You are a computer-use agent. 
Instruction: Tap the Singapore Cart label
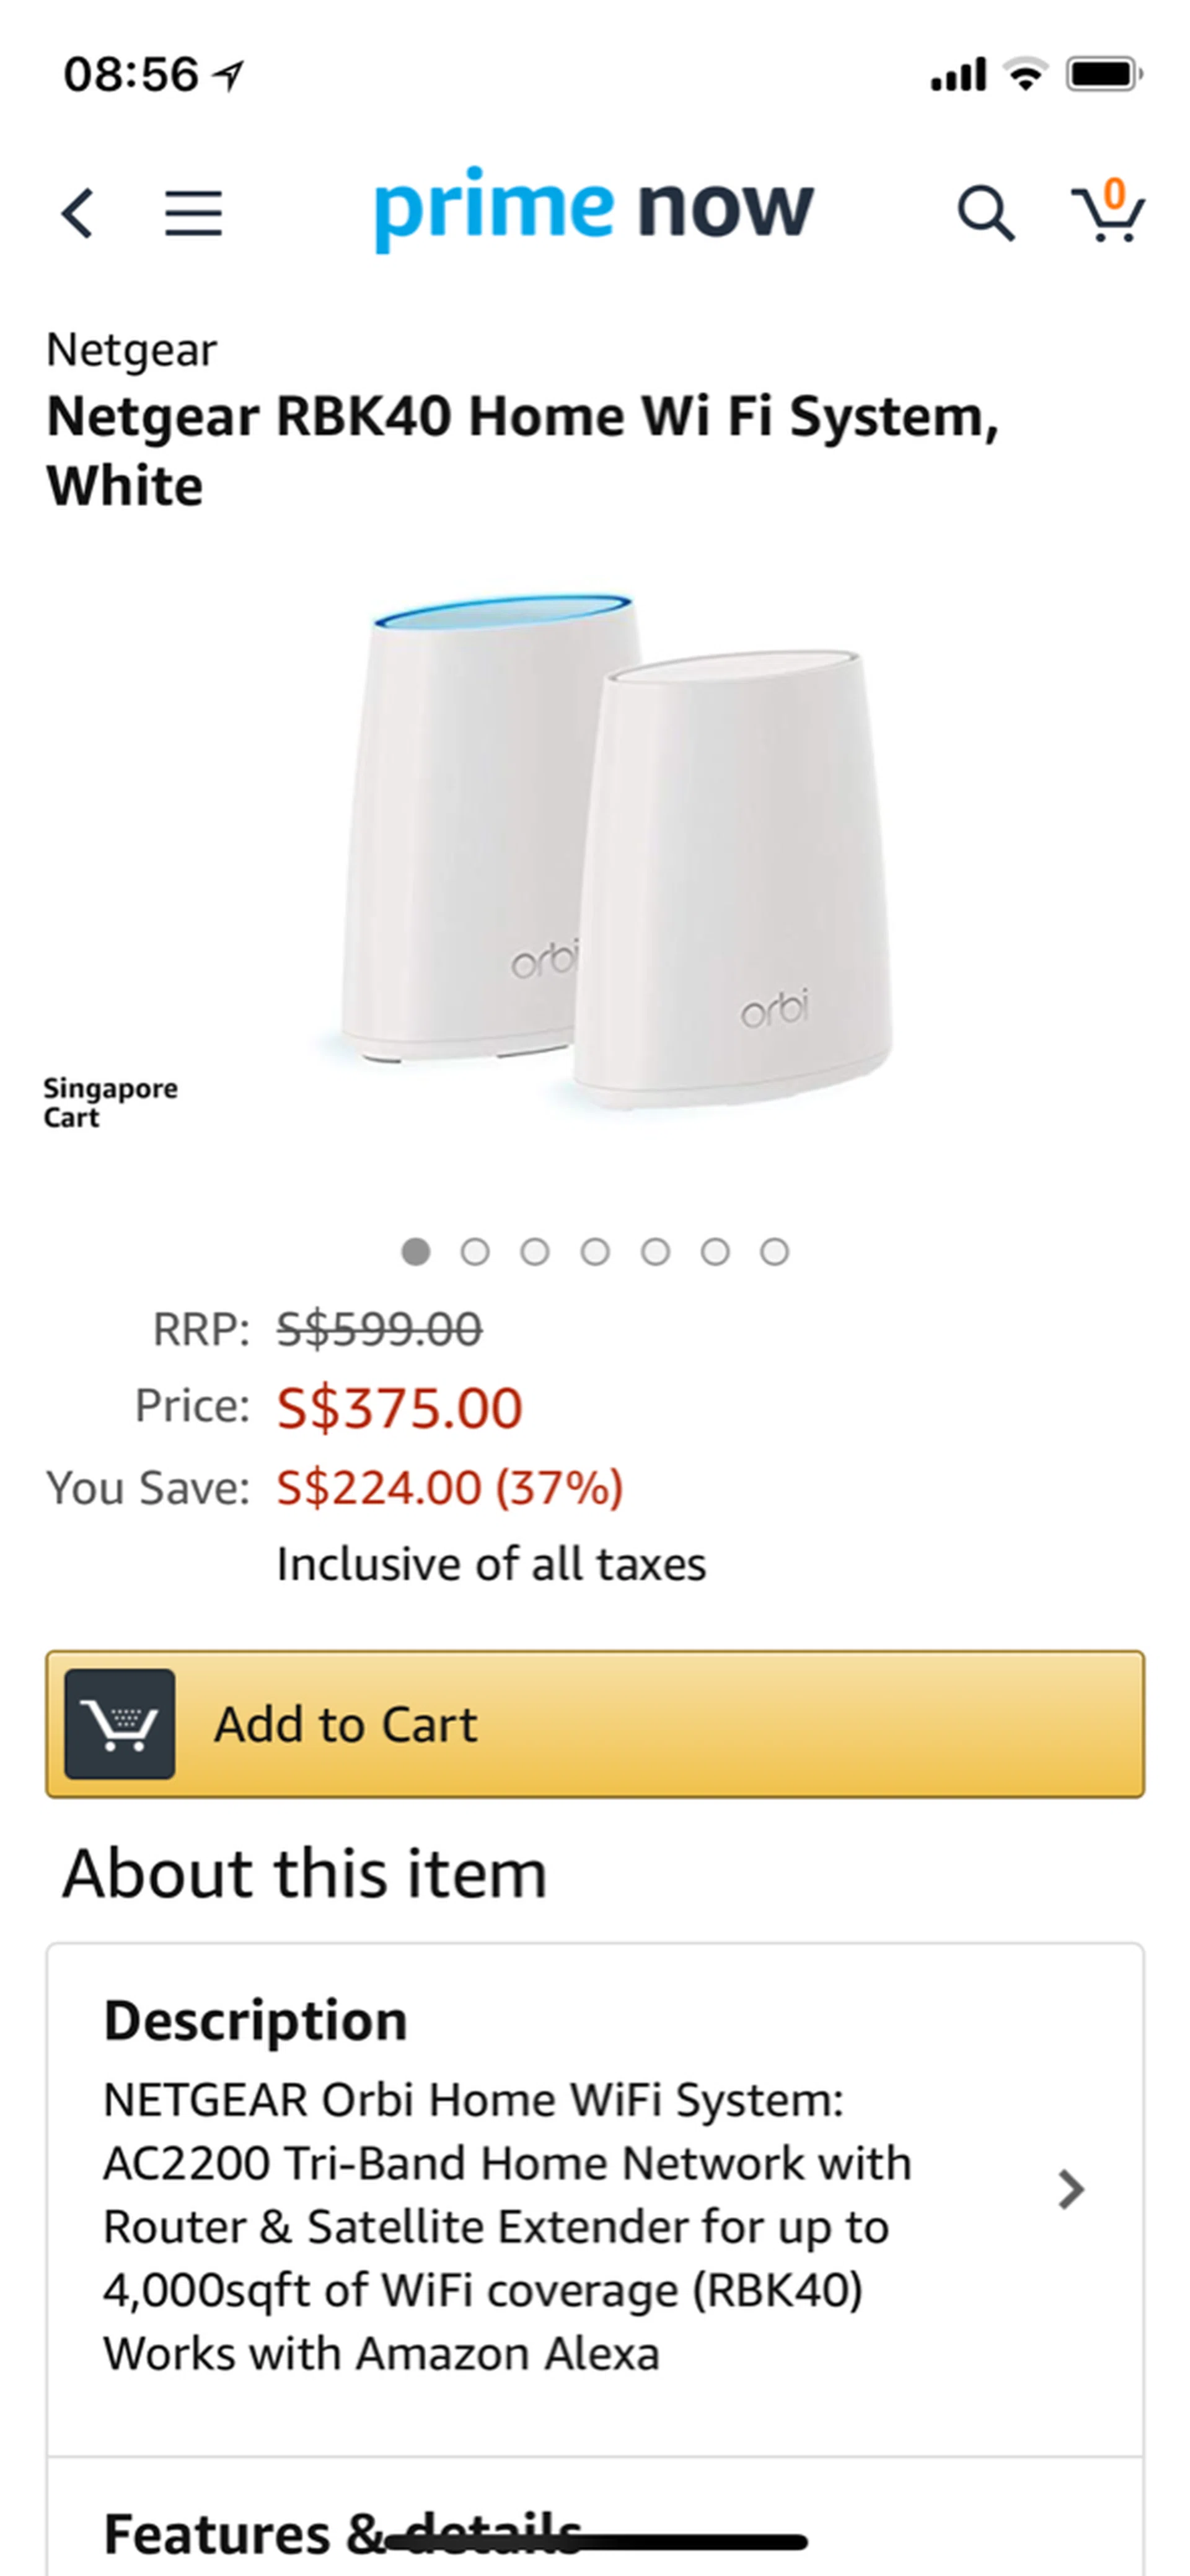pos(110,1102)
